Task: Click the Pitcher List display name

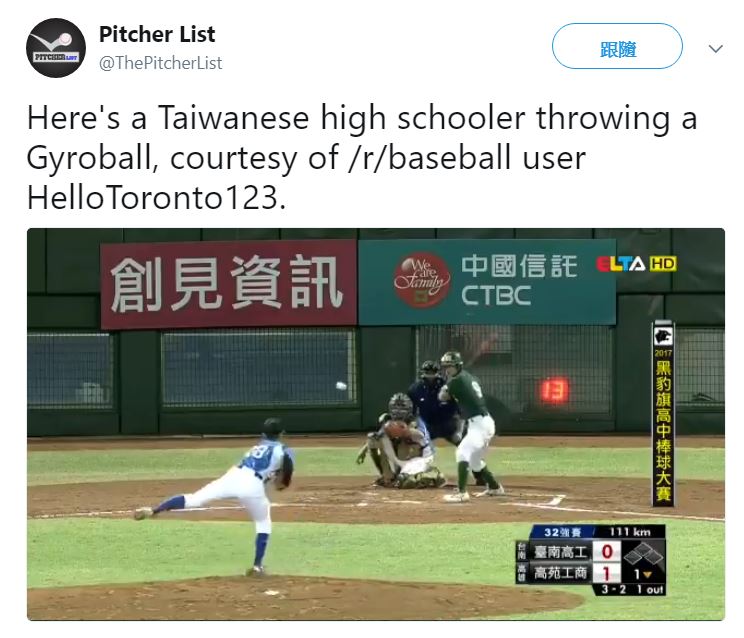Action: click(x=157, y=34)
